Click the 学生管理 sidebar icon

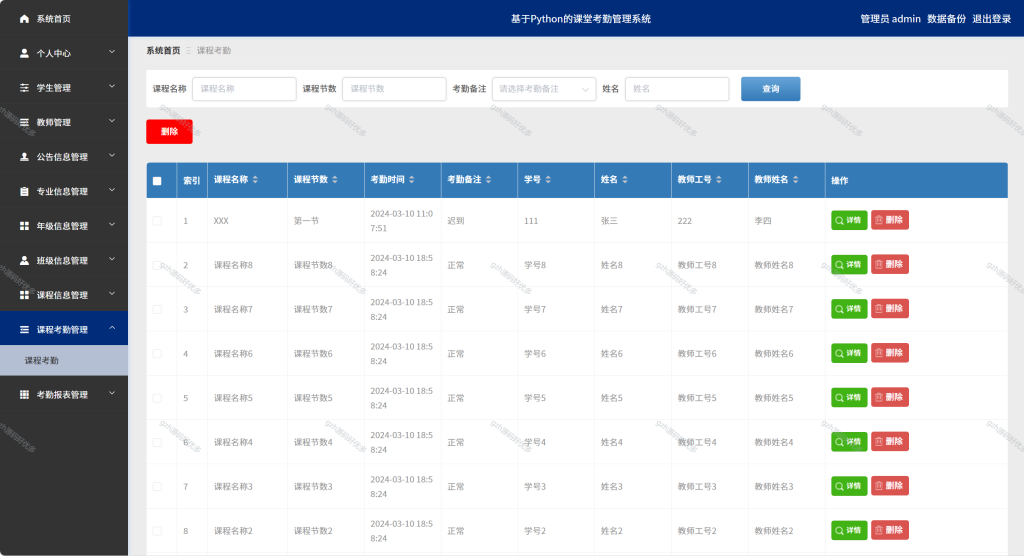pos(24,88)
